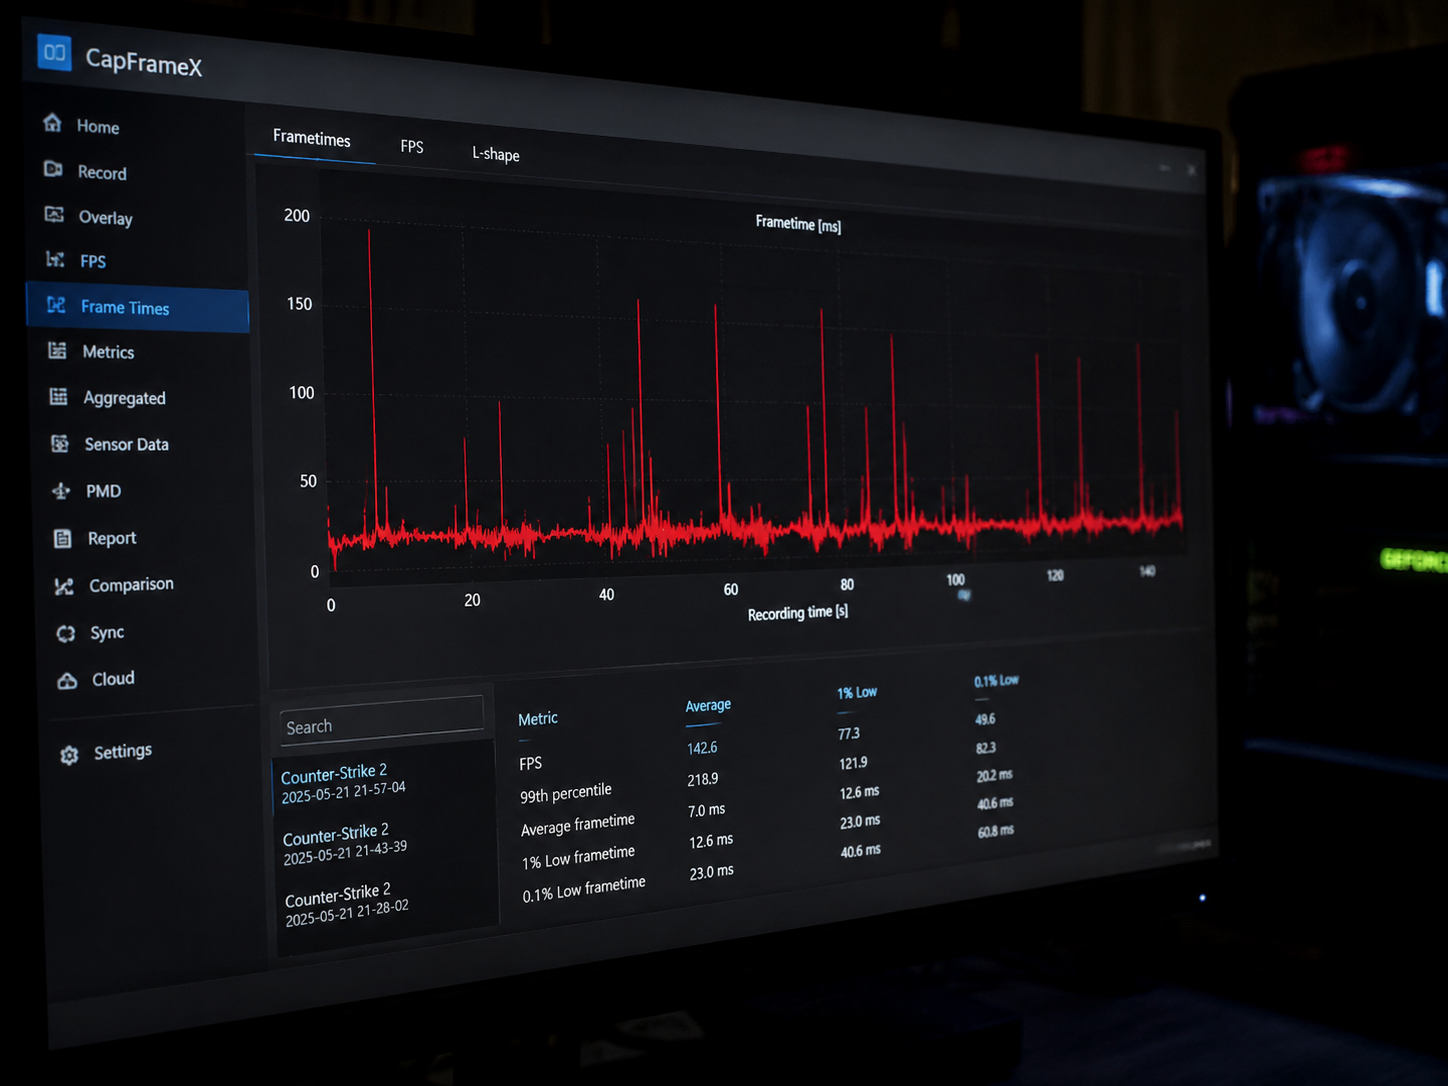Open the Overlay section
Image resolution: width=1448 pixels, height=1086 pixels.
[x=105, y=218]
